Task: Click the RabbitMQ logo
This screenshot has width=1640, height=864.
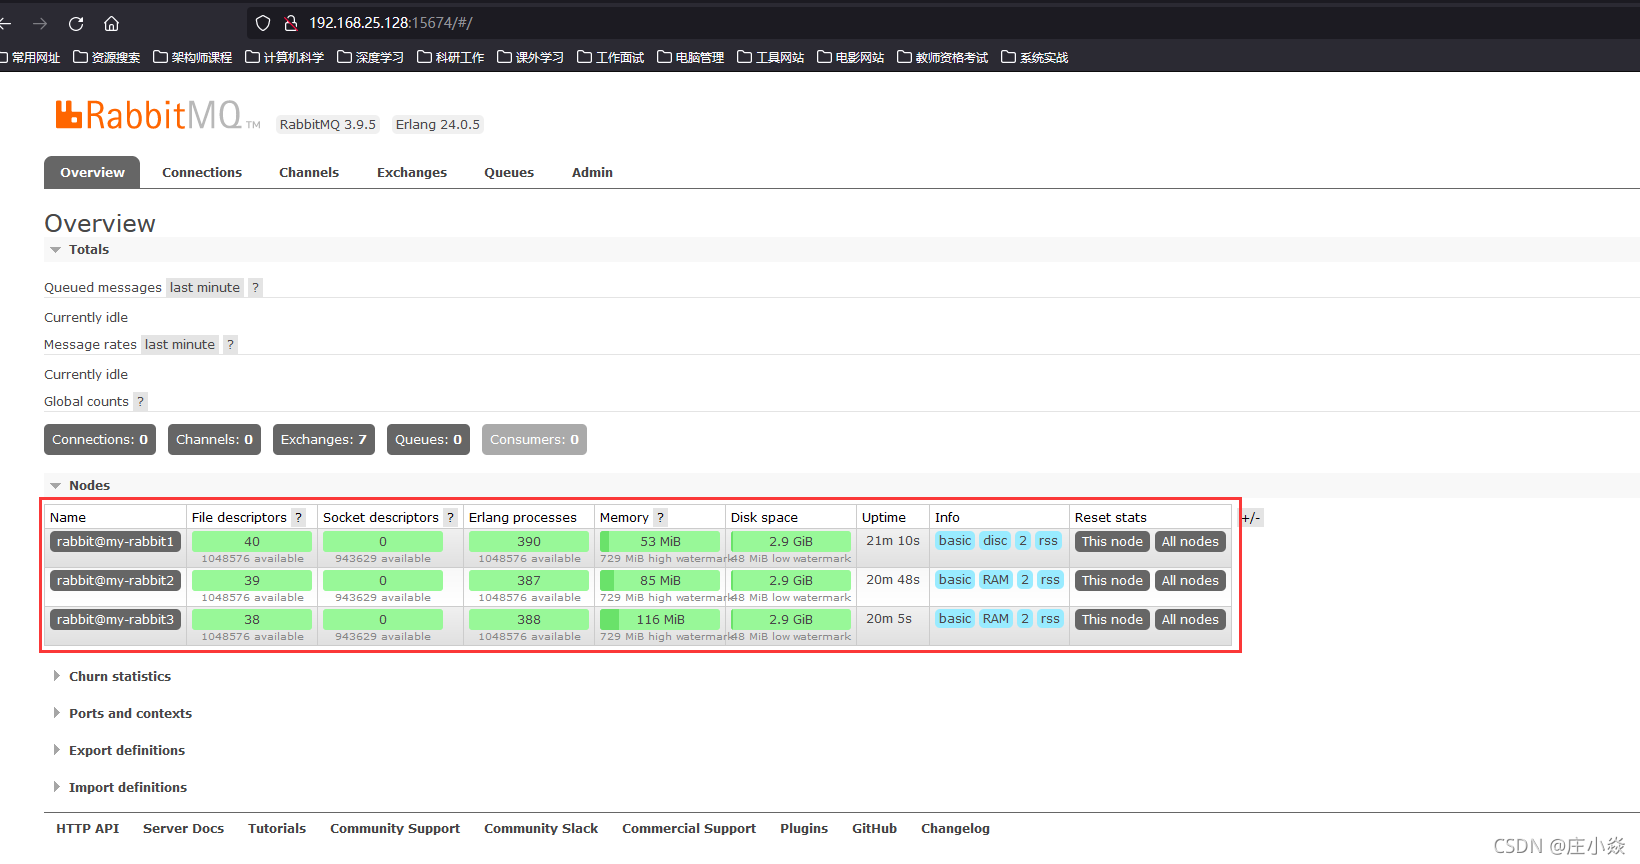Action: [157, 115]
